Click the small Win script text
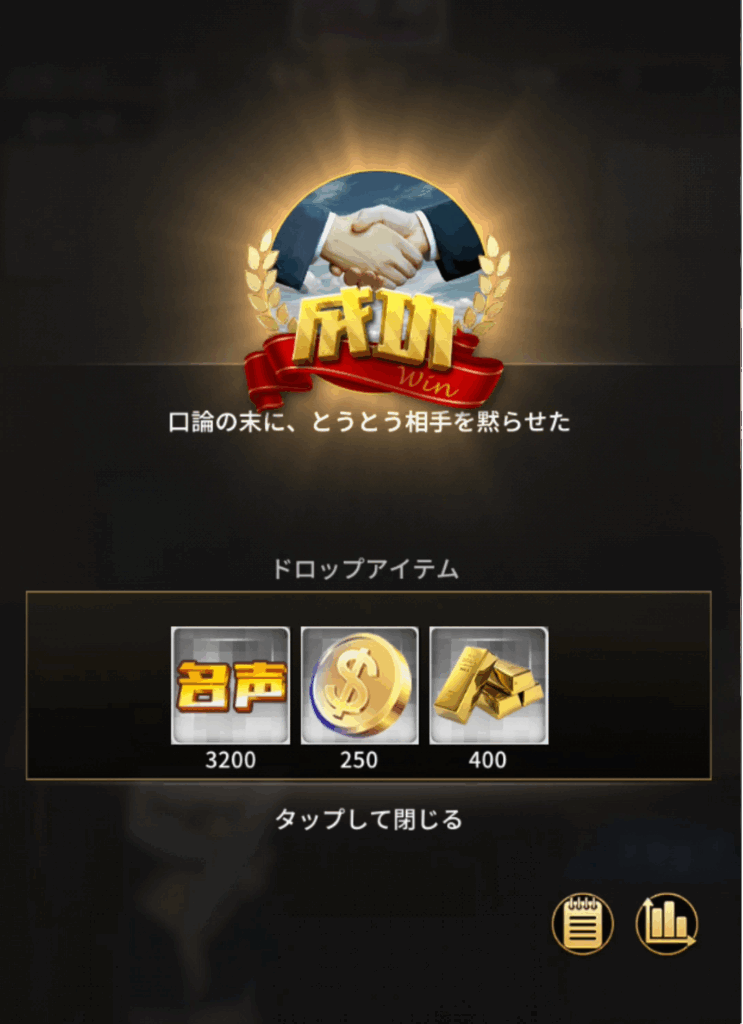Viewport: 743px width, 1024px height. click(424, 384)
